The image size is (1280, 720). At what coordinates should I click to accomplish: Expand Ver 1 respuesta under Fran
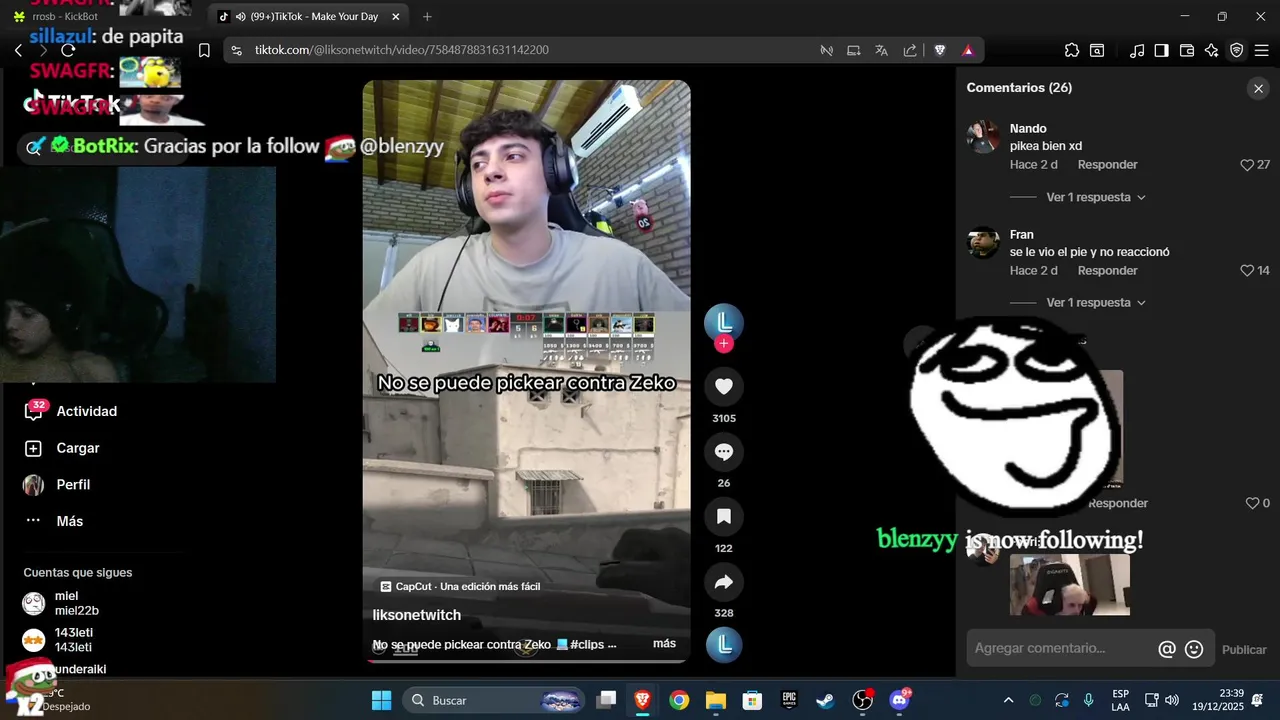click(x=1095, y=302)
